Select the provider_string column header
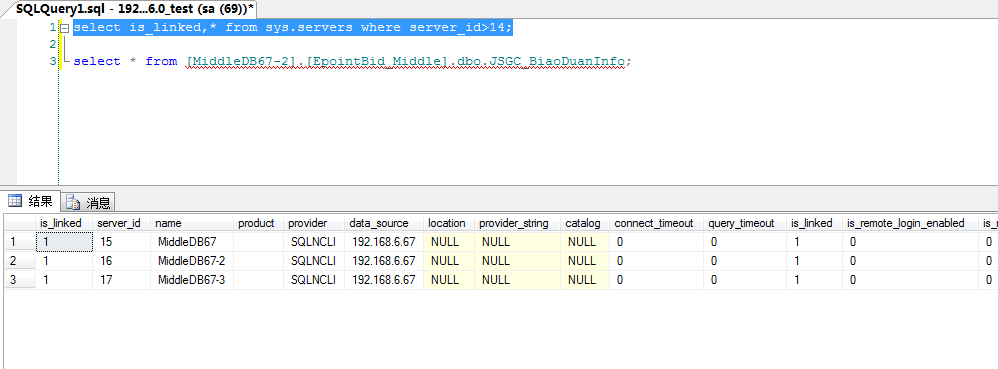This screenshot has width=998, height=369. (517, 223)
